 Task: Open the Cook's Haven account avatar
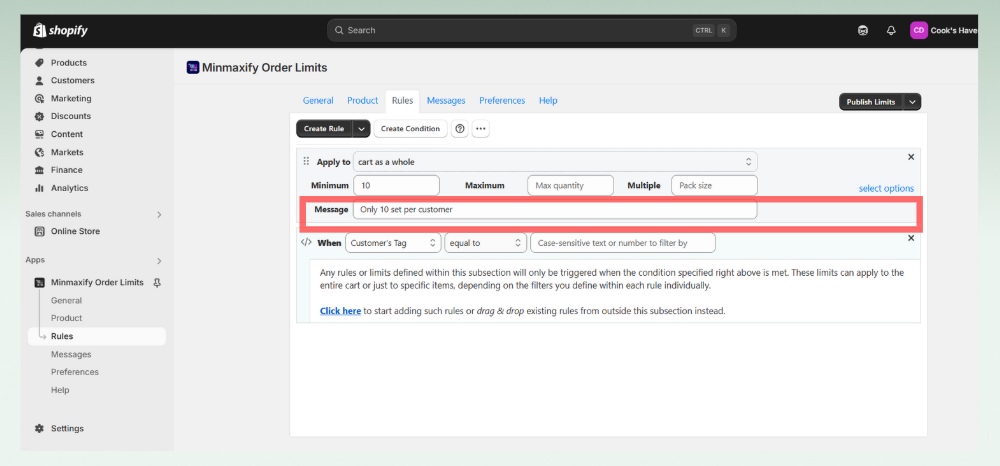coord(918,31)
